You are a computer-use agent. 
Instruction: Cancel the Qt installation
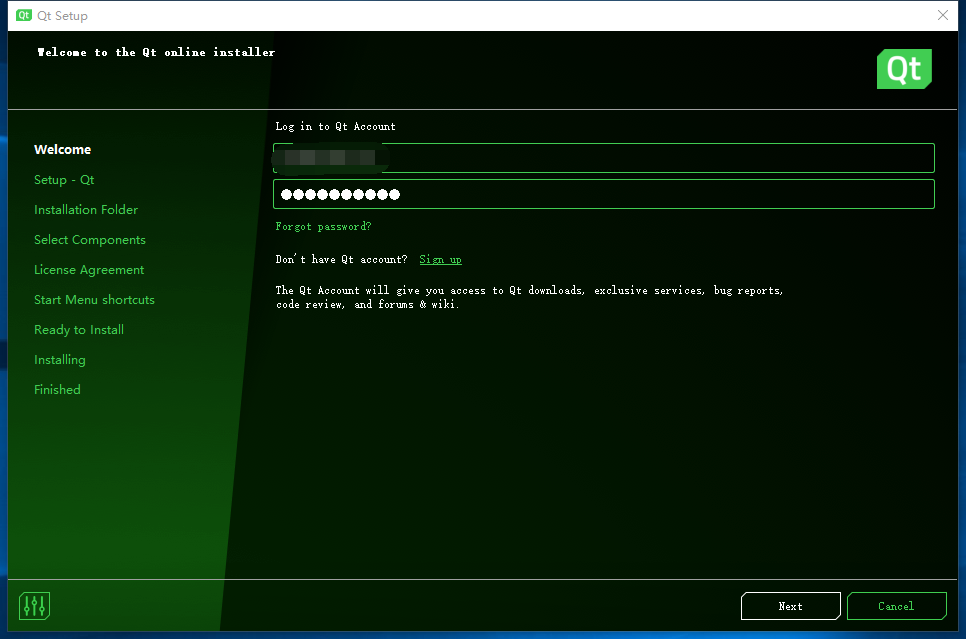896,606
